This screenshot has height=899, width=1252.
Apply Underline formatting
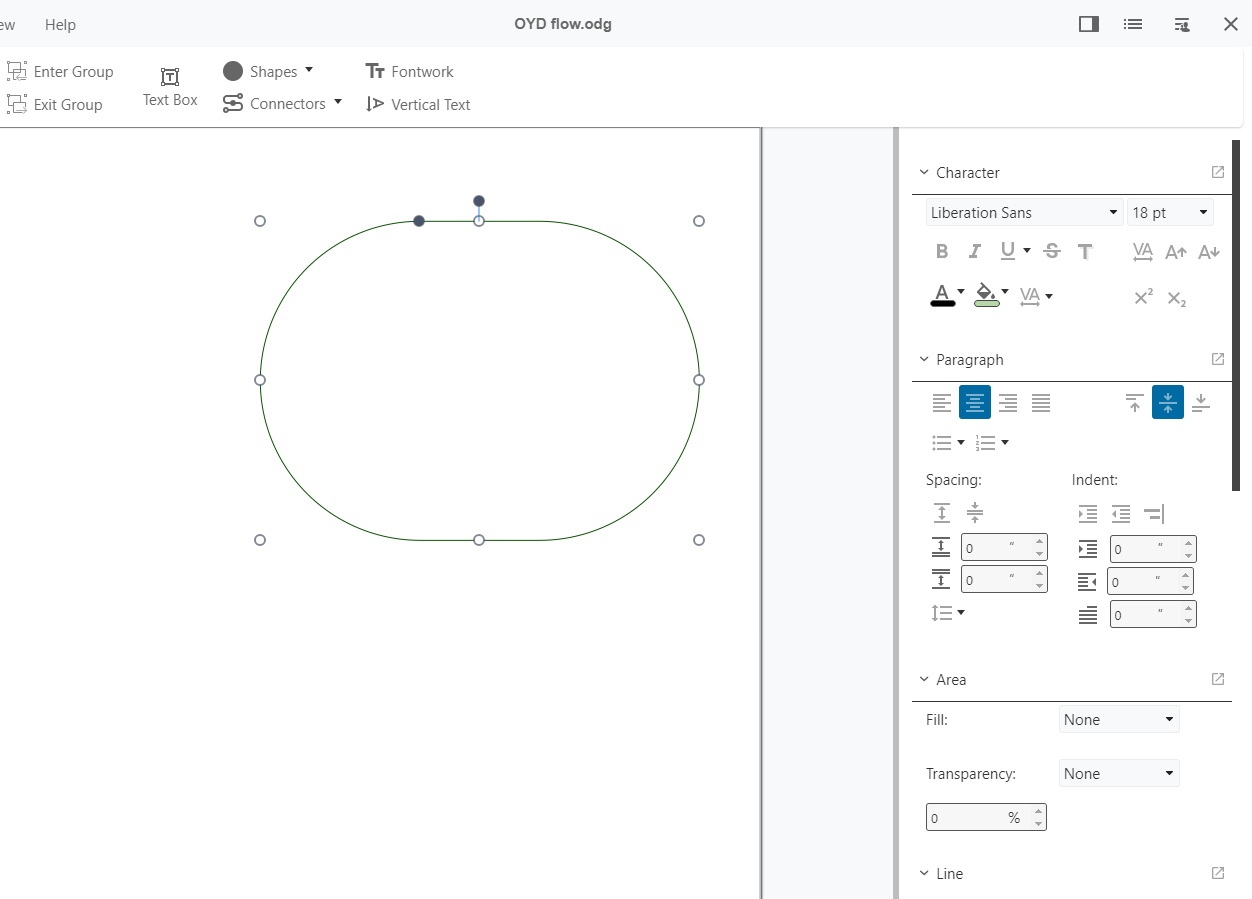pyautogui.click(x=1008, y=251)
